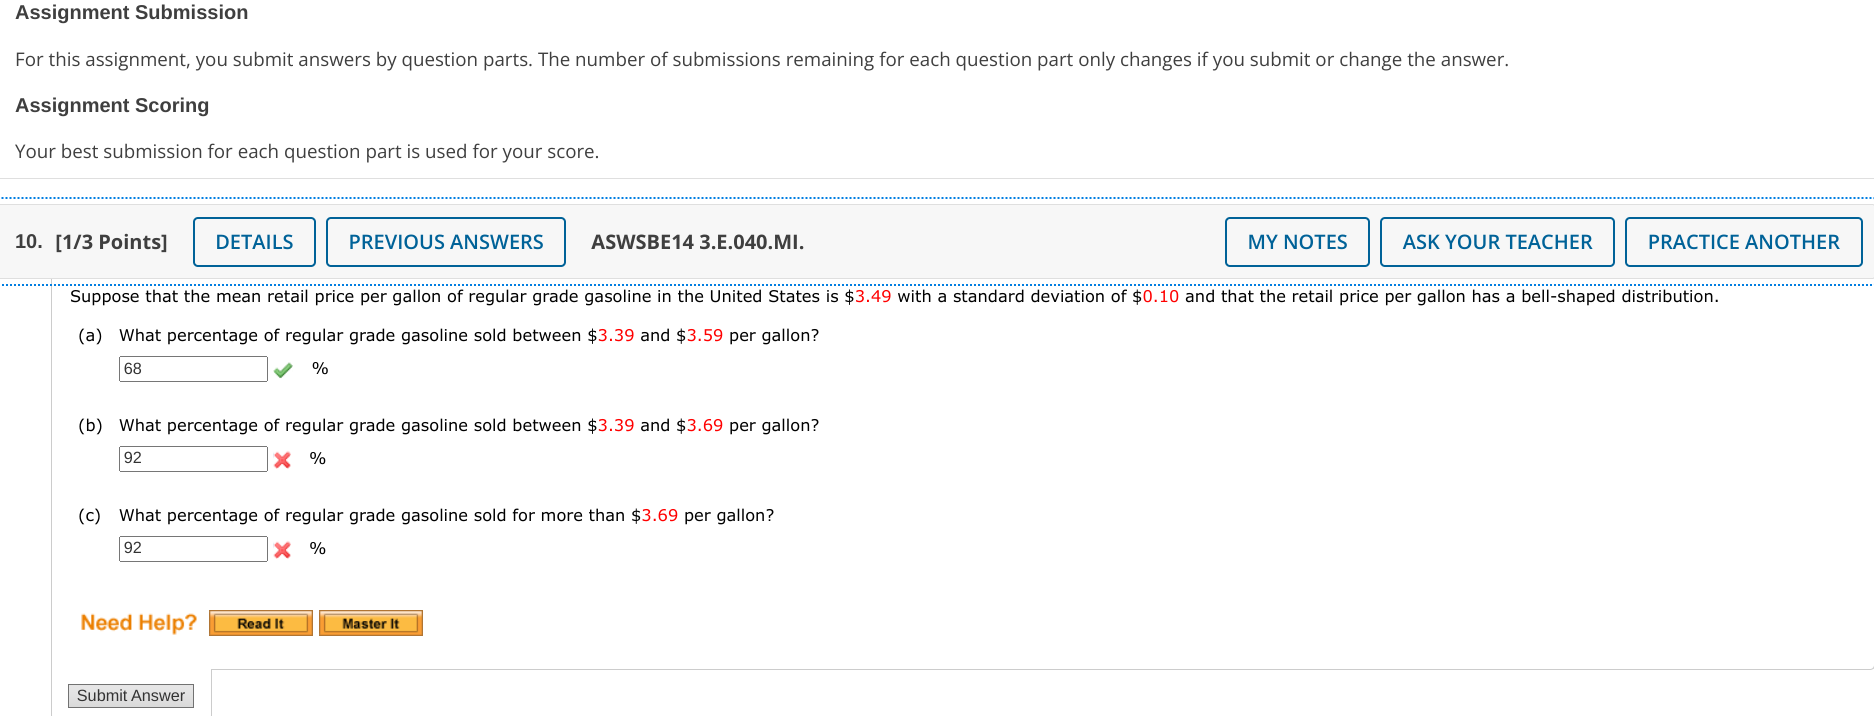The image size is (1874, 716).
Task: Click the question ID ASWSBE14 3.E.040.MI
Action: (x=697, y=242)
